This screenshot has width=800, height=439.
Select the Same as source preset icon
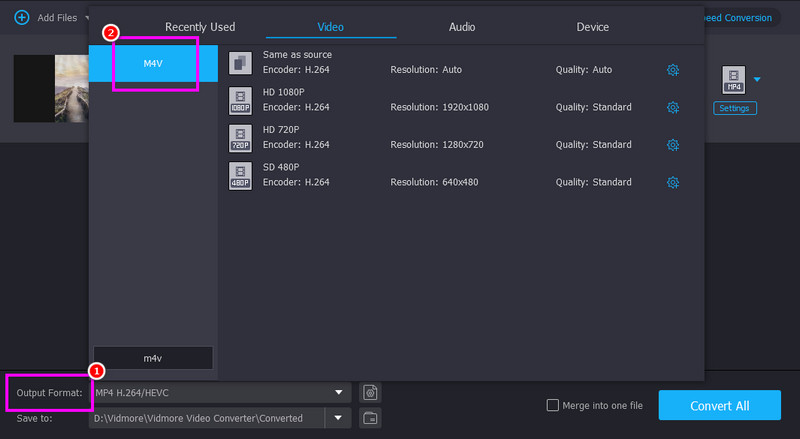240,63
